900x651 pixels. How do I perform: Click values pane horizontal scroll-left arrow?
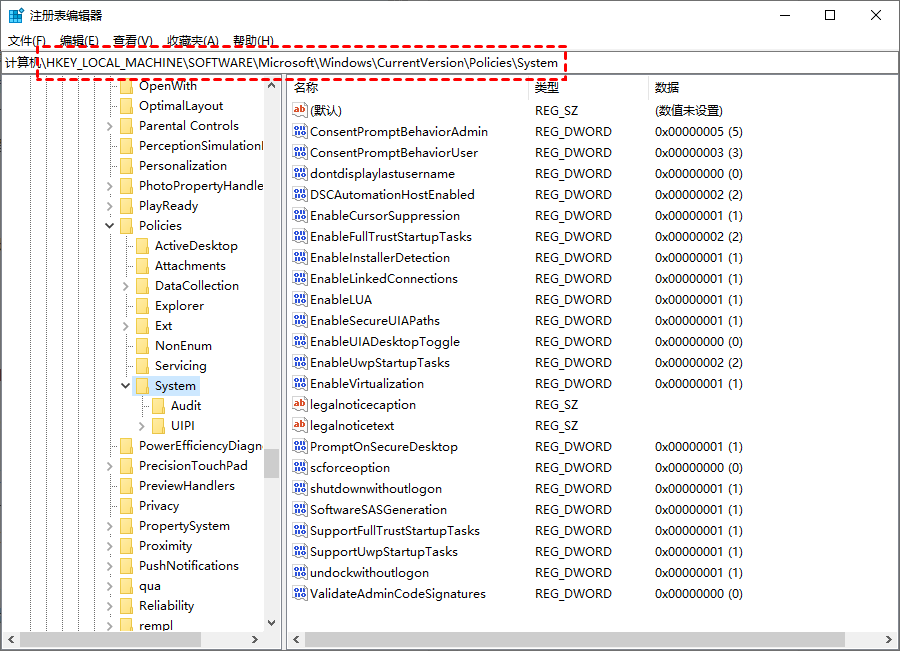(x=296, y=639)
